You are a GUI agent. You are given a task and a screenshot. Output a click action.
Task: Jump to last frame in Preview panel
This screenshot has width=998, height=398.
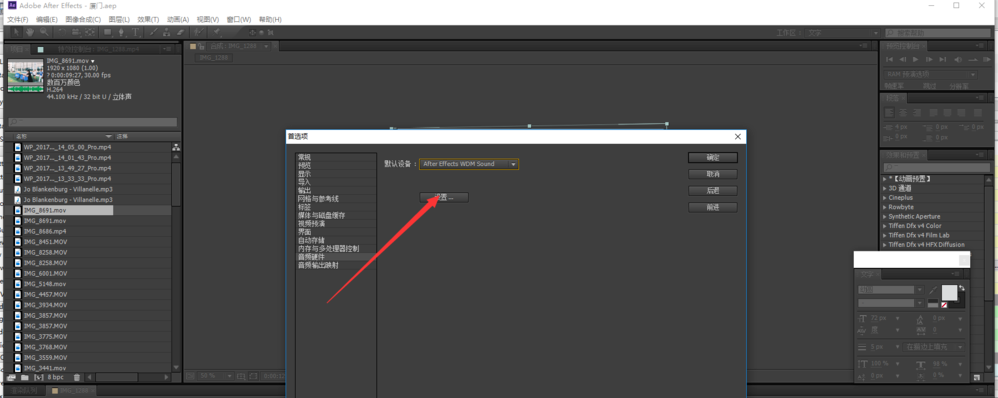[x=943, y=59]
